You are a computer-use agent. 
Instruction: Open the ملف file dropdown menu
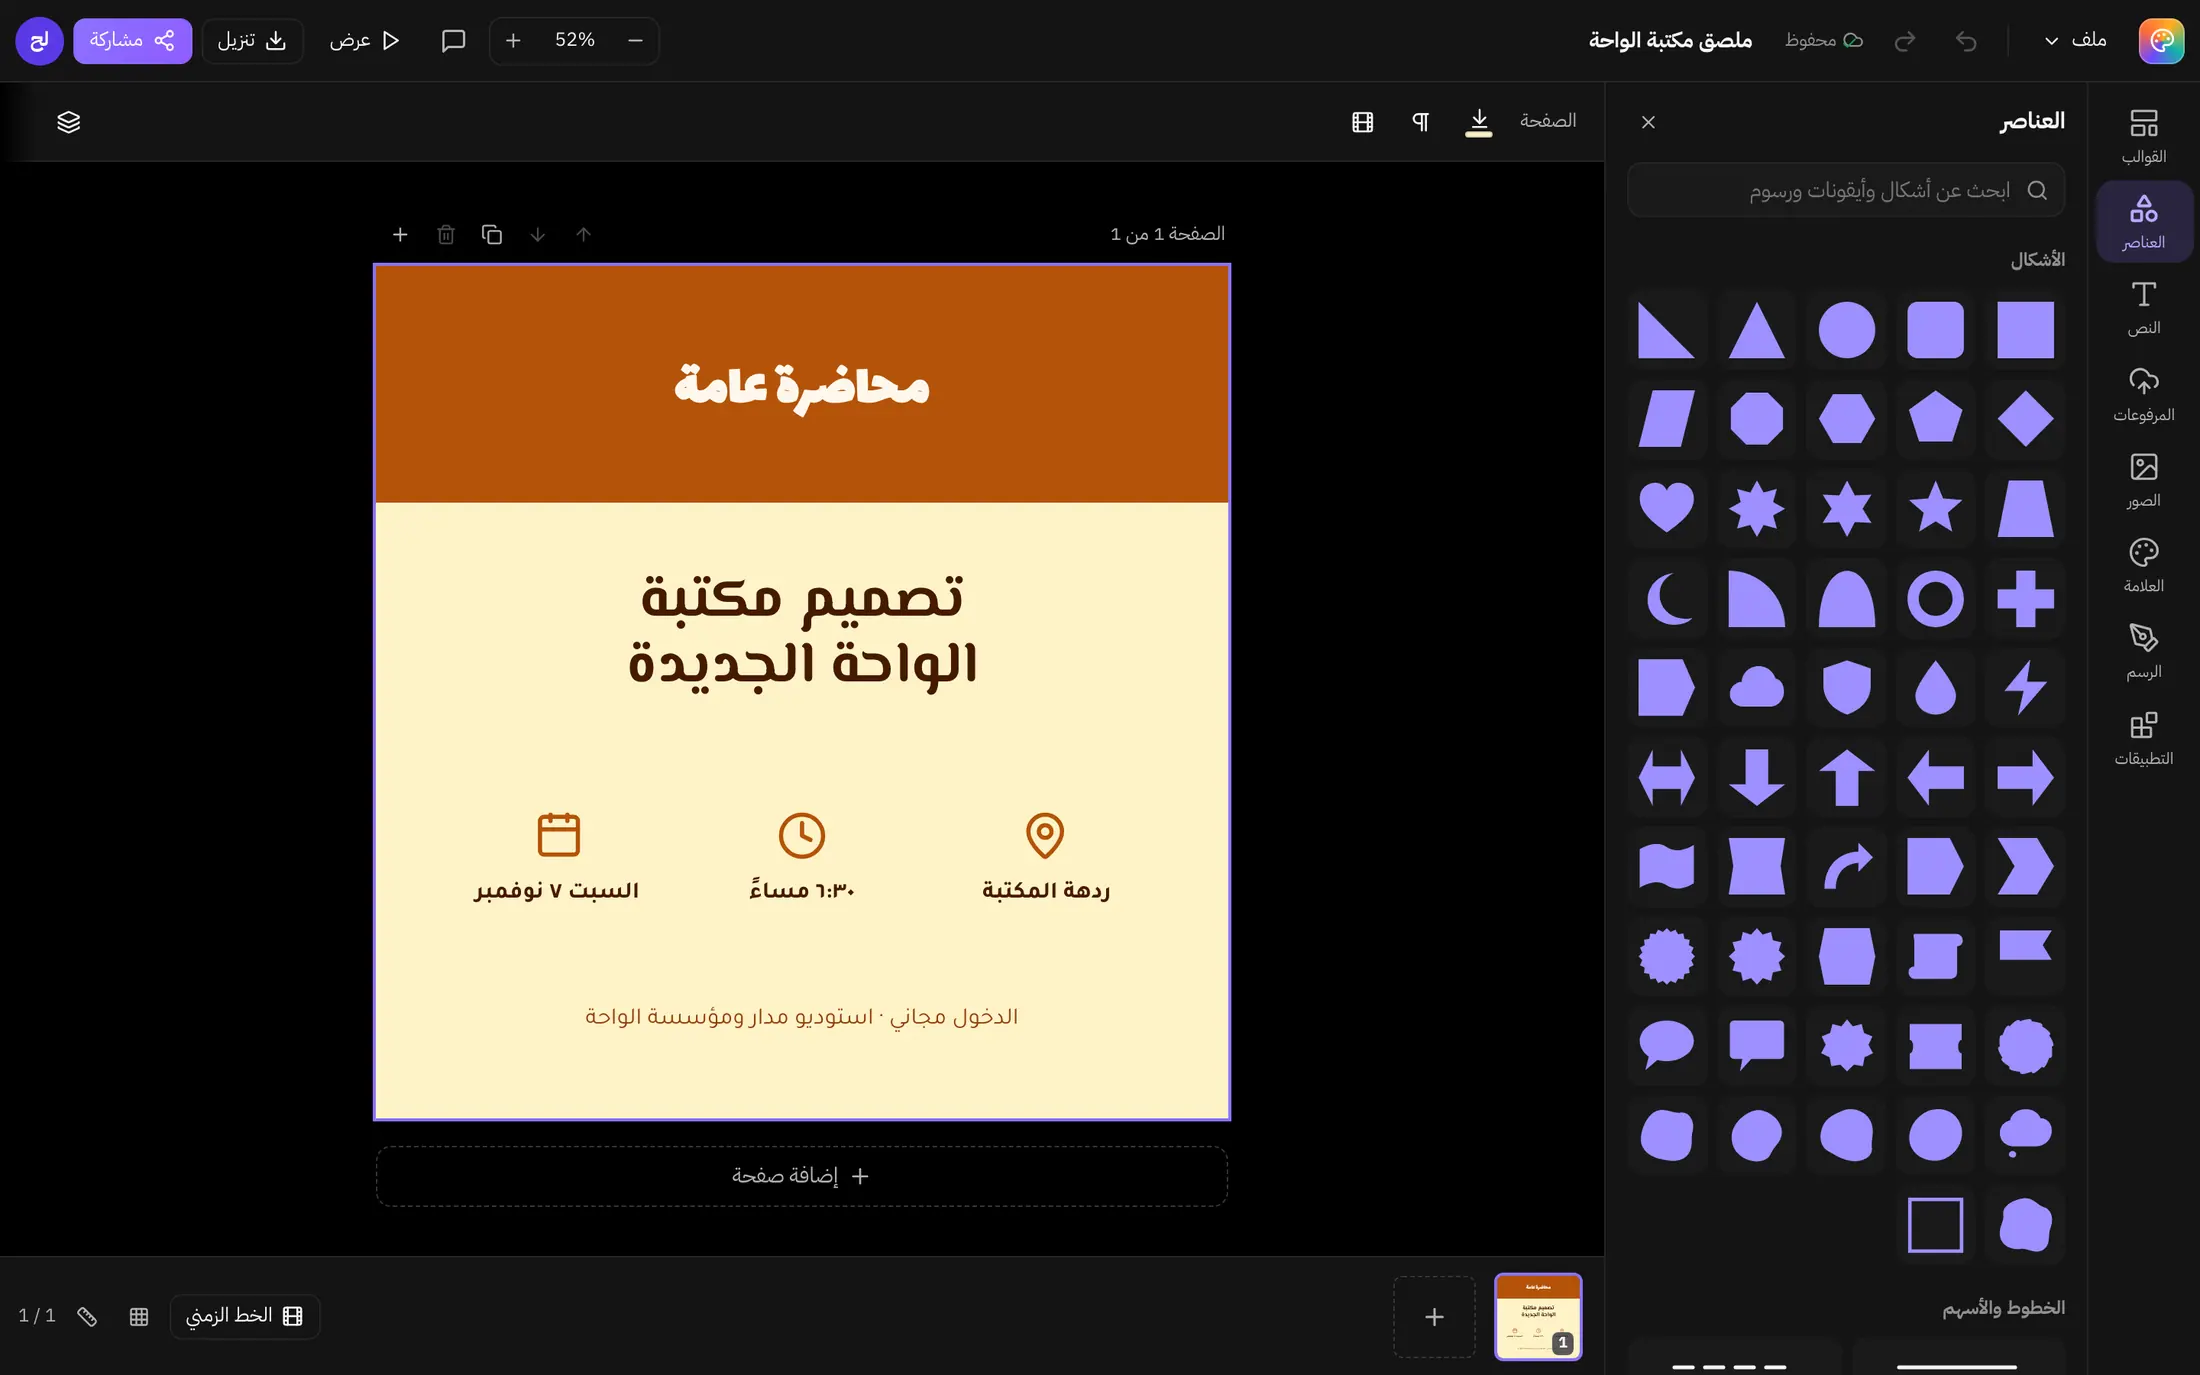tap(2074, 40)
